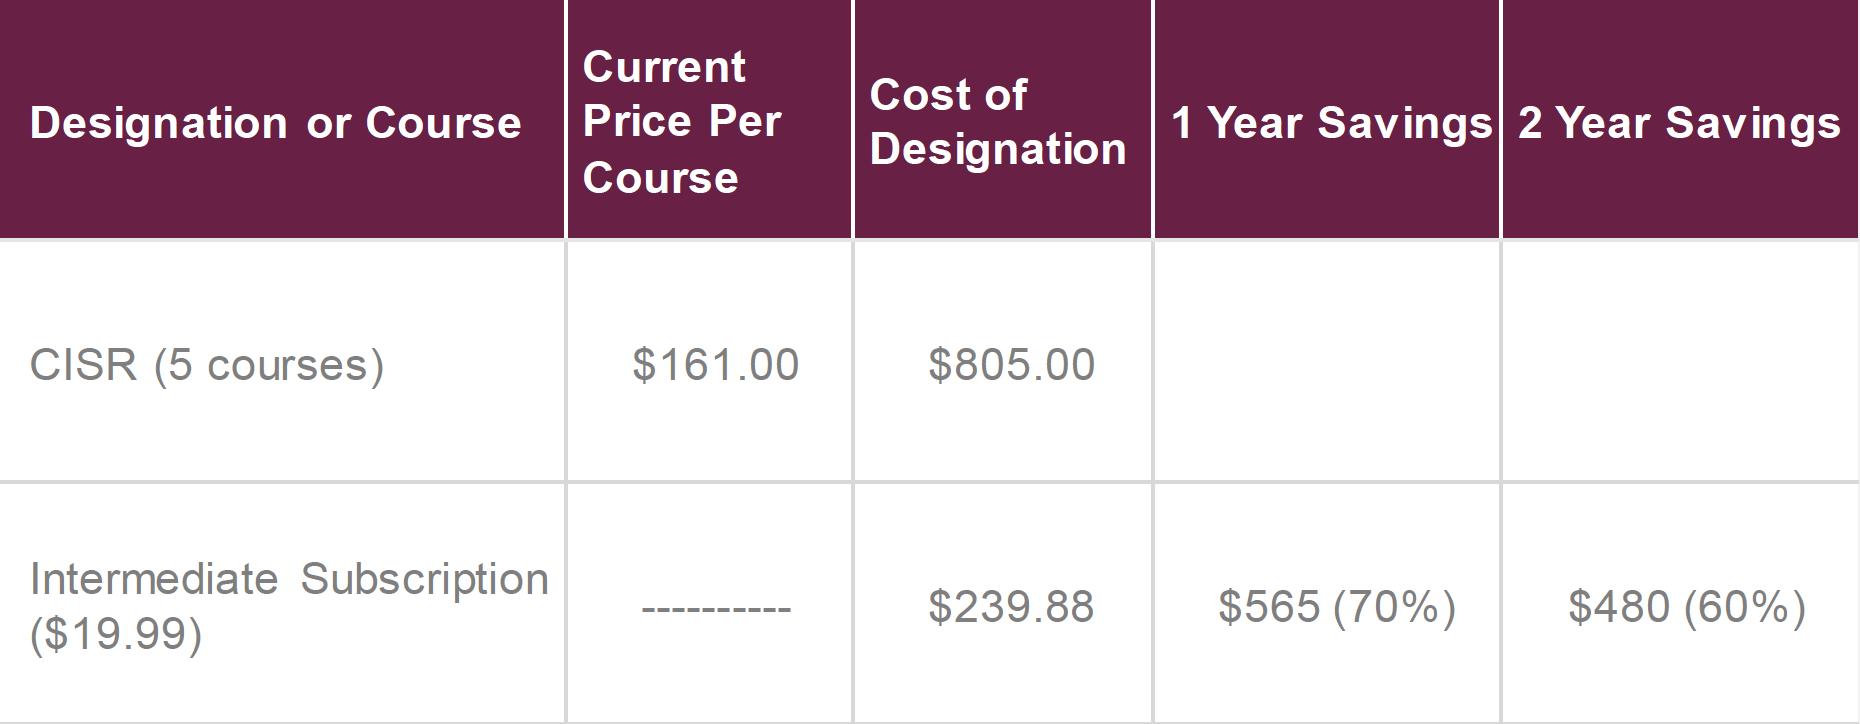The height and width of the screenshot is (724, 1860).
Task: Click the 2 Year Savings header
Action: pos(1681,119)
